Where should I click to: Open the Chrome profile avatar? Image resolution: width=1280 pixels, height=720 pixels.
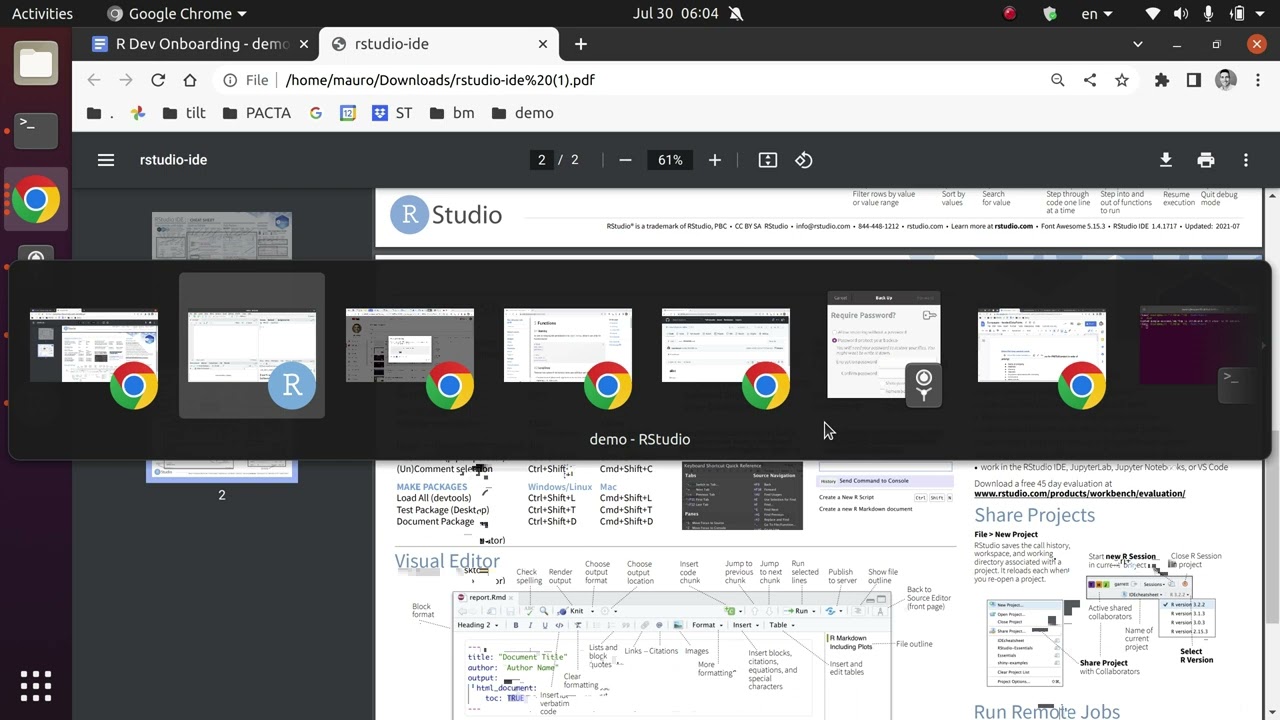pos(1226,80)
